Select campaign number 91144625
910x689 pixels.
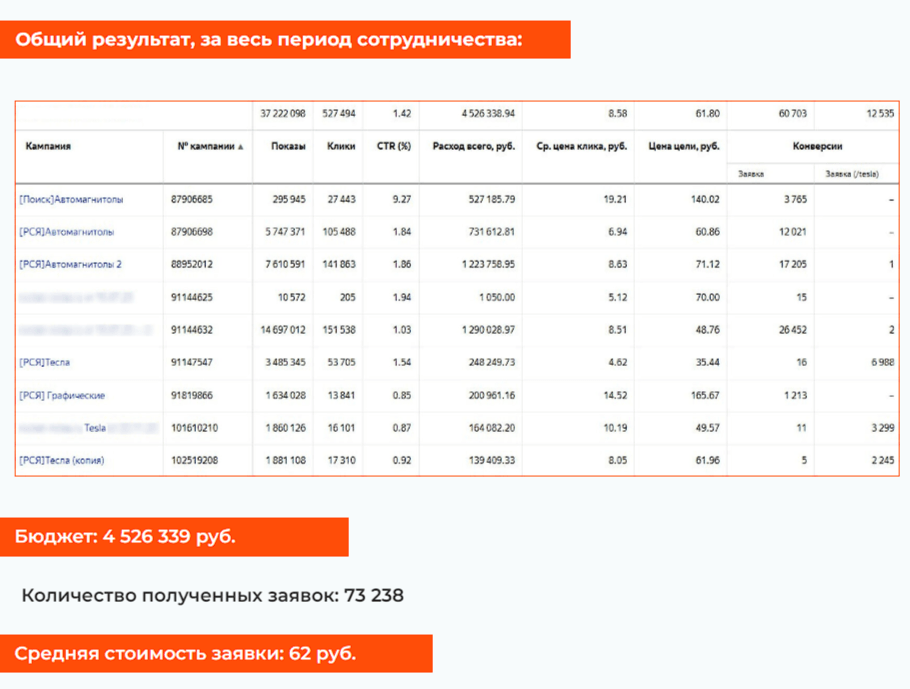pyautogui.click(x=192, y=297)
